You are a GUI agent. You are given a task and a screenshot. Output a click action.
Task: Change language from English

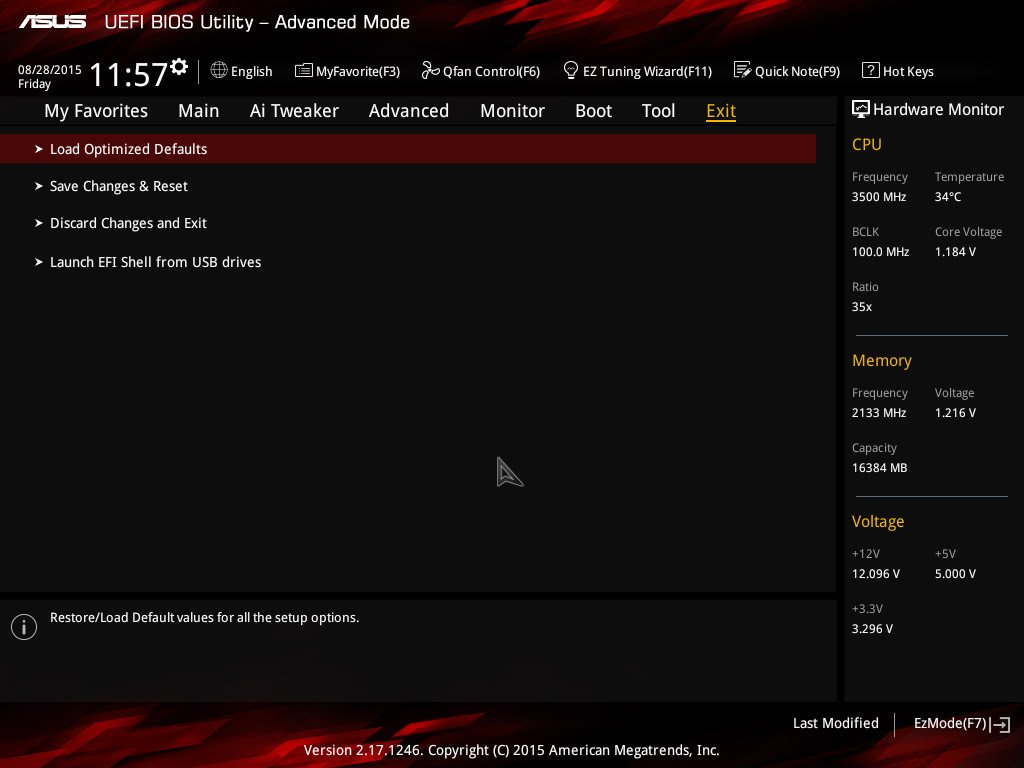tap(251, 71)
